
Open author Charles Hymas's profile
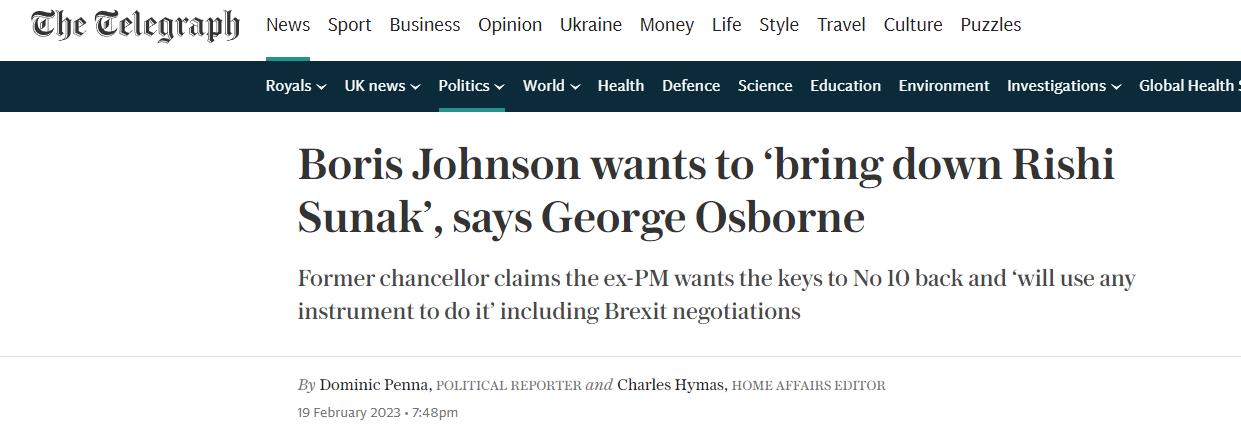(x=672, y=385)
